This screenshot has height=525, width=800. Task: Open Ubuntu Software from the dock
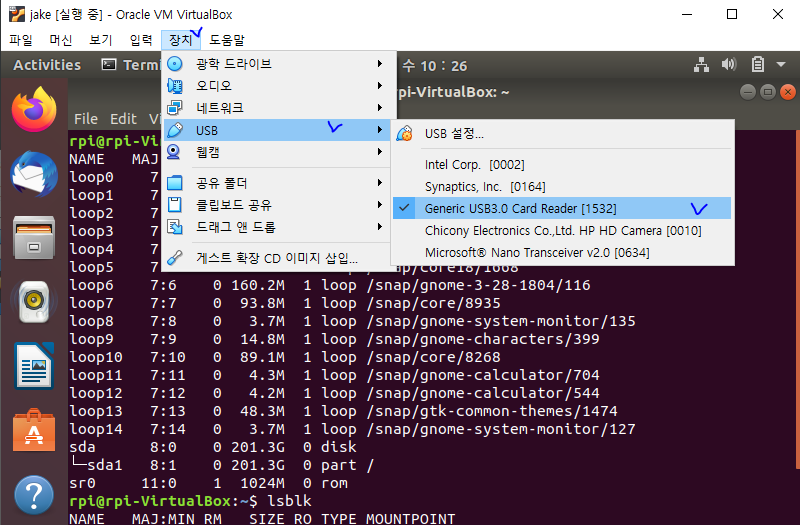(34, 430)
